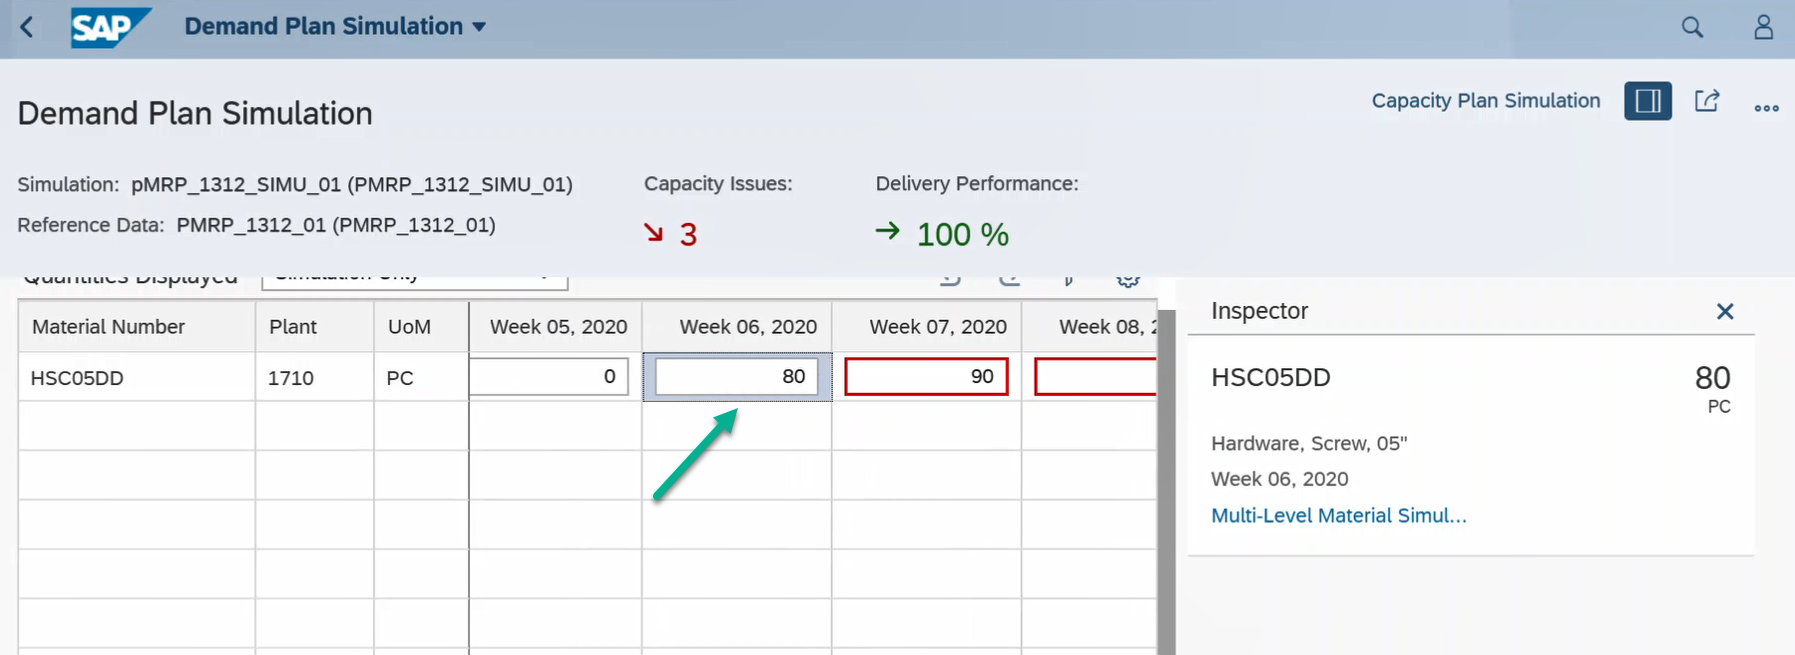Click the share export icon
This screenshot has width=1795, height=655.
pyautogui.click(x=1706, y=101)
